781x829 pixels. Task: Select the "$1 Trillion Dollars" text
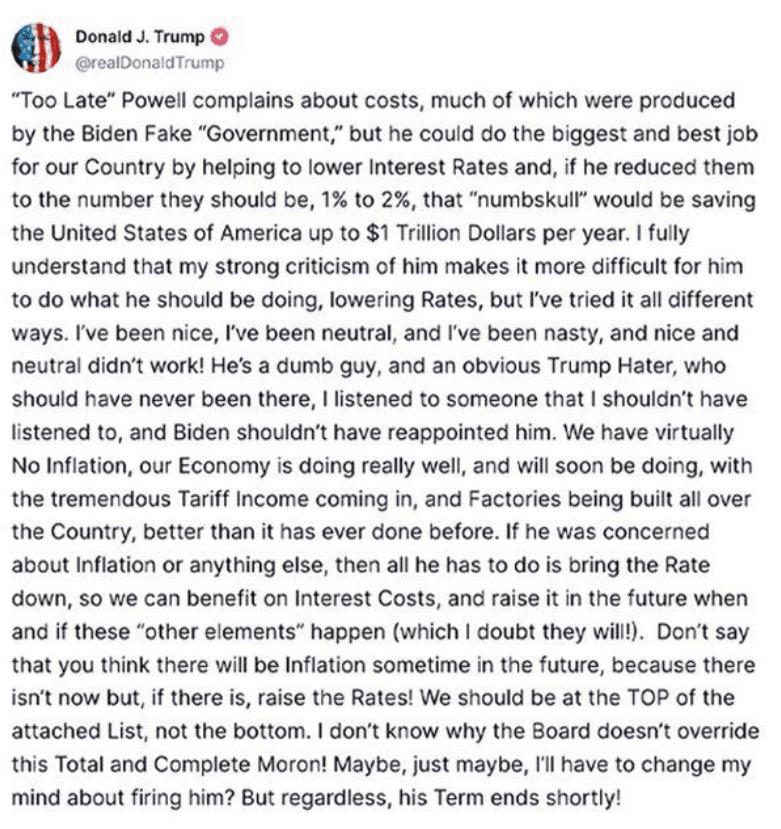(x=451, y=233)
